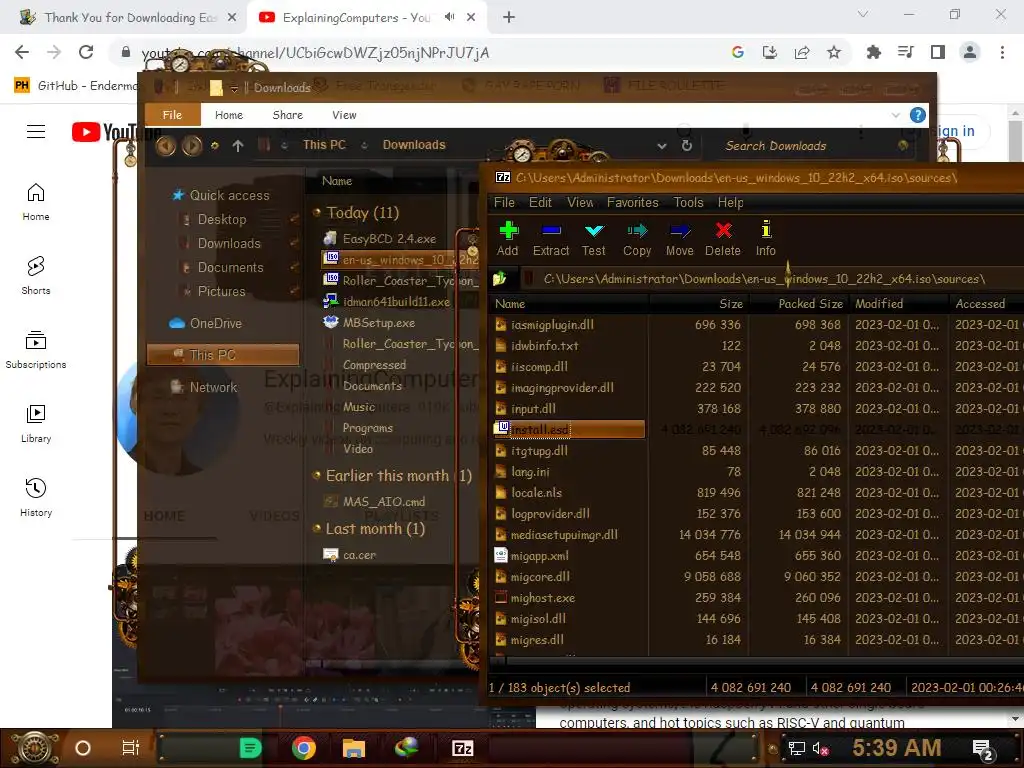Click the Test icon in 7-Zip
The image size is (1024, 768).
pos(594,231)
